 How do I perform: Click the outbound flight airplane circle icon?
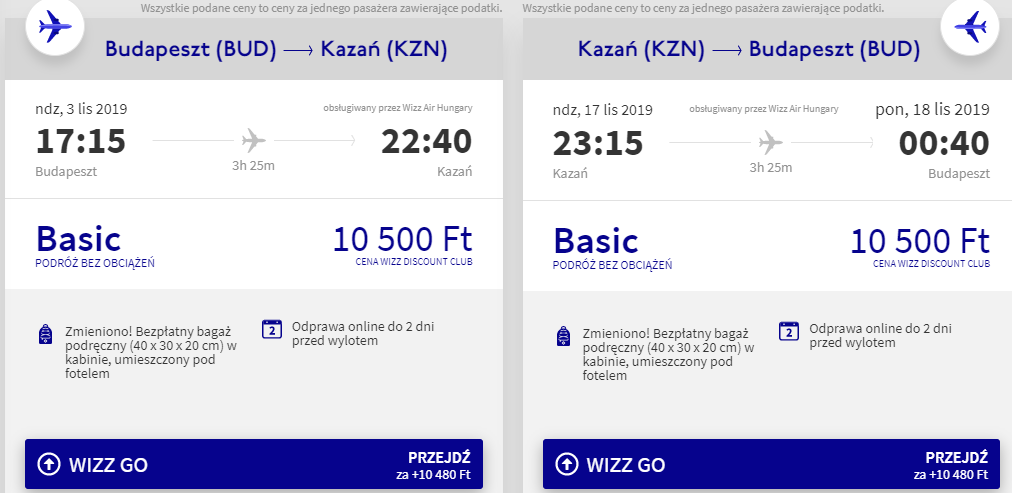55,27
